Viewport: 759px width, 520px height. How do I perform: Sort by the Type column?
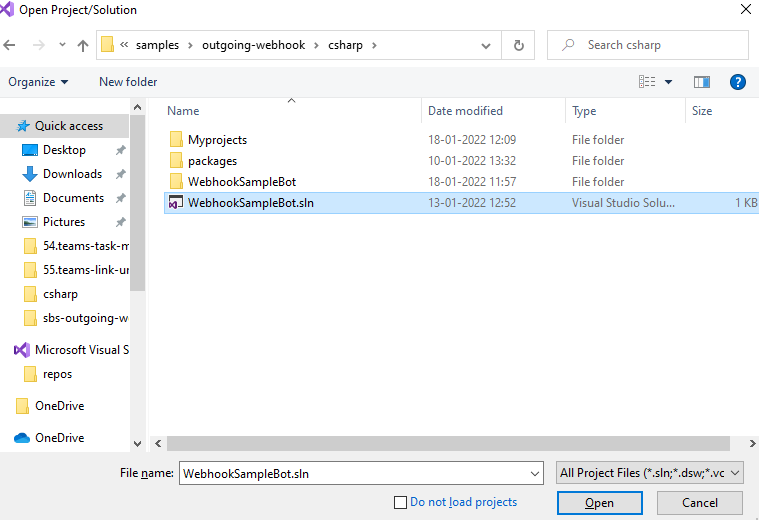[x=584, y=111]
